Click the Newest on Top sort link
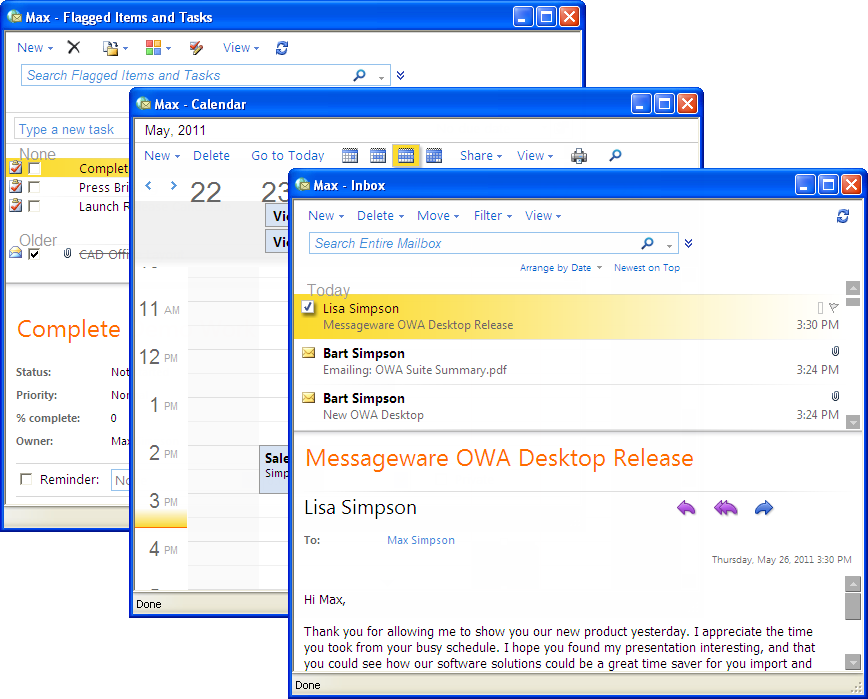Image resolution: width=868 pixels, height=699 pixels. point(647,268)
